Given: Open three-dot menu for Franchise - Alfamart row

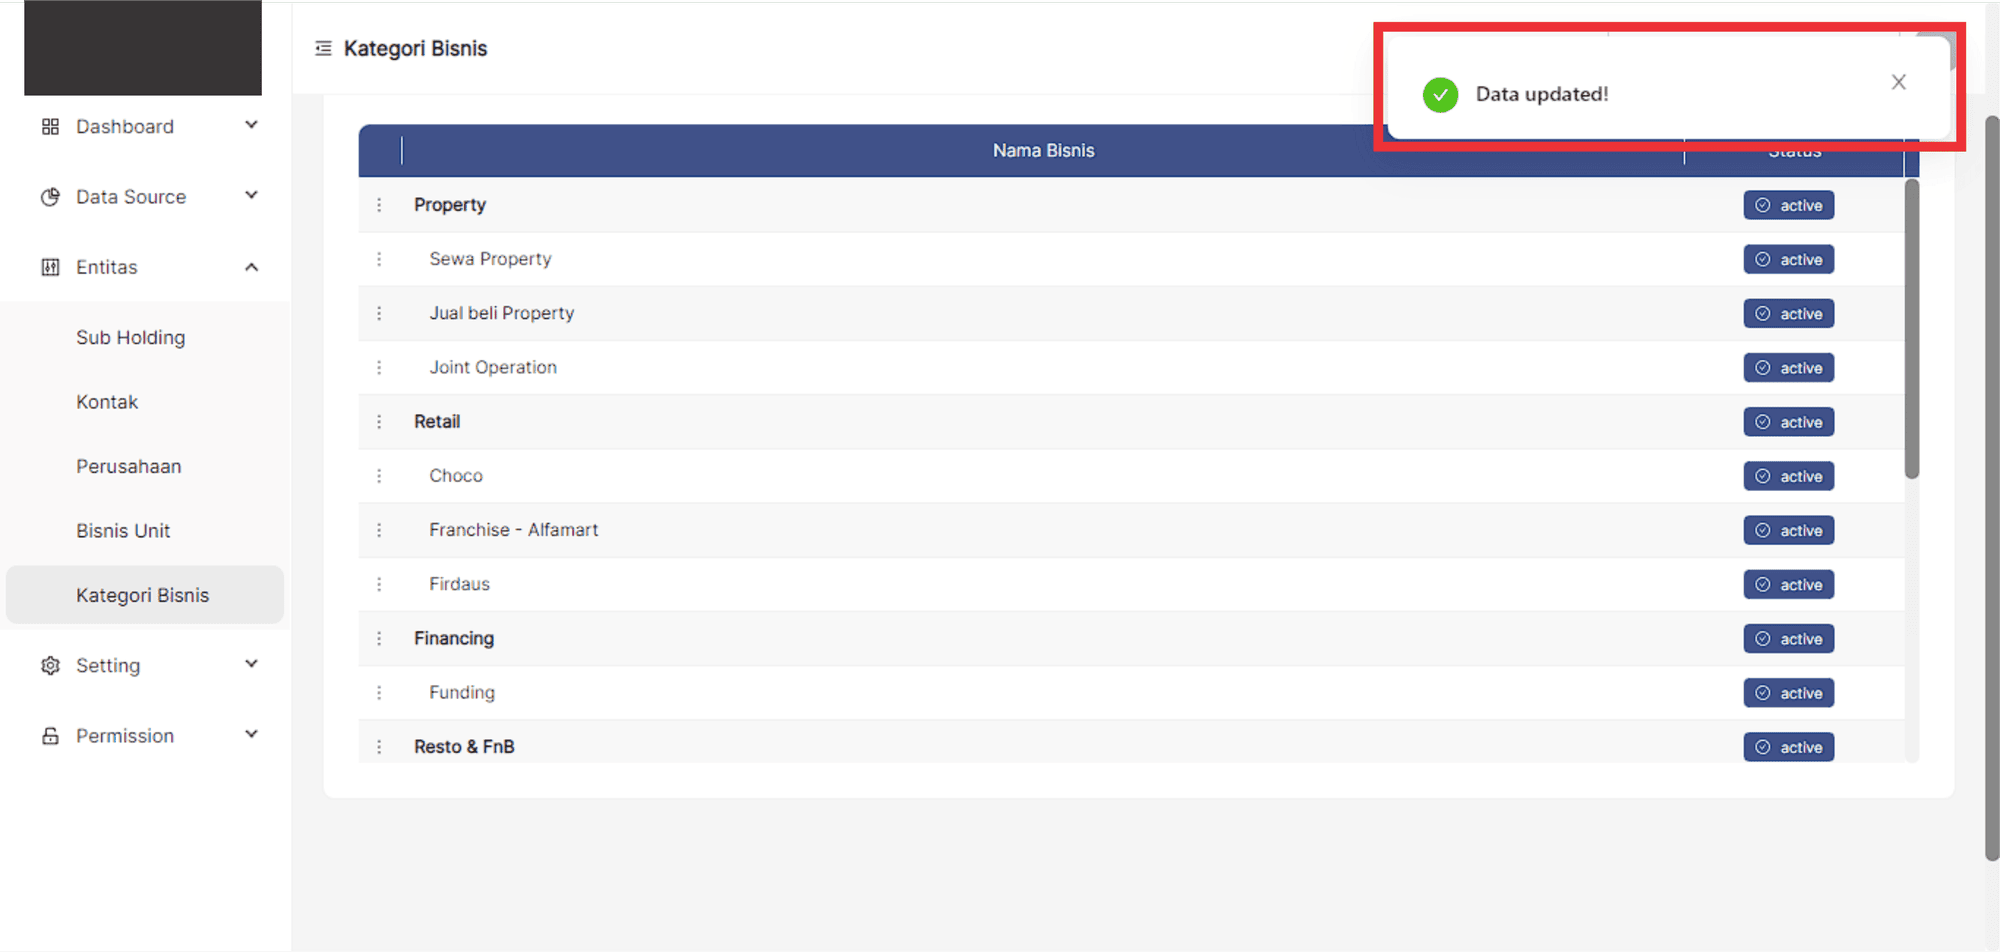Looking at the screenshot, I should pos(379,530).
